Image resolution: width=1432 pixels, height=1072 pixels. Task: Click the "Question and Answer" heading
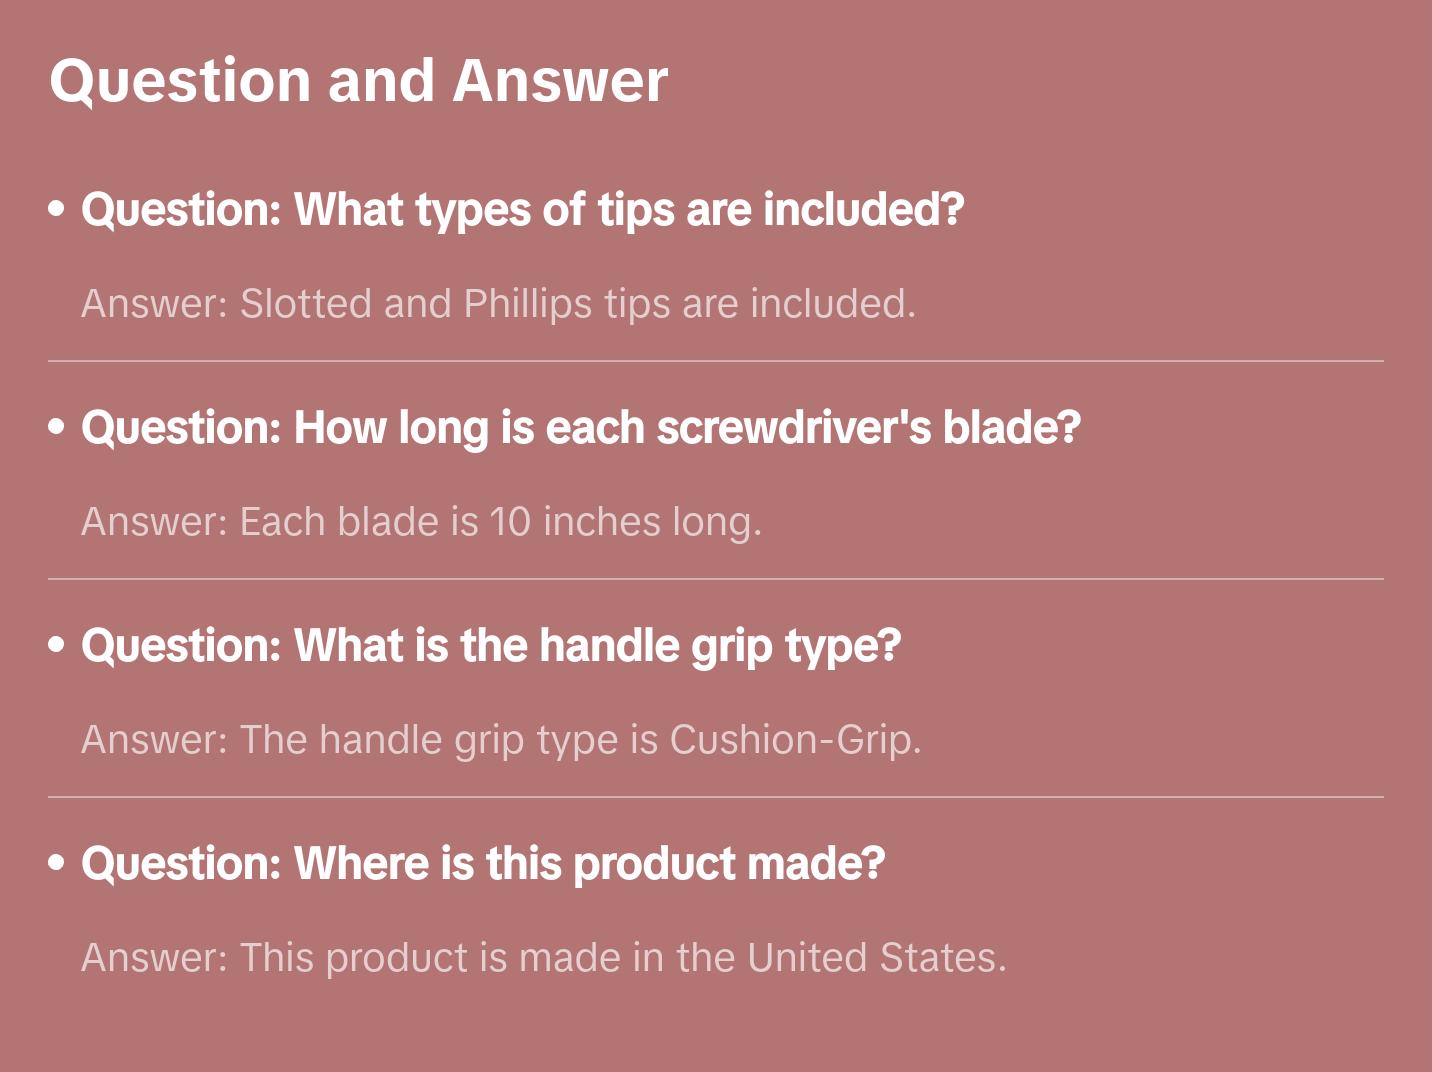(358, 80)
